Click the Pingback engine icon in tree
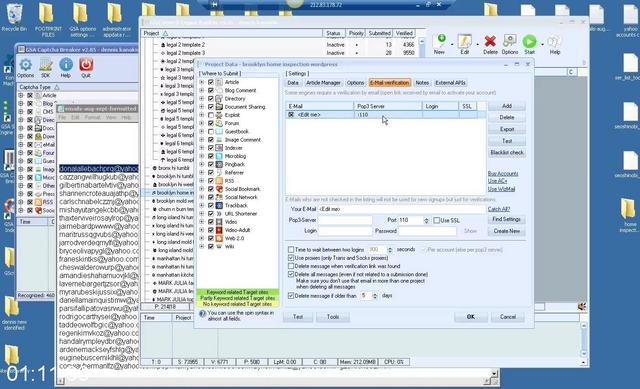The width and height of the screenshot is (640, 389). click(219, 164)
